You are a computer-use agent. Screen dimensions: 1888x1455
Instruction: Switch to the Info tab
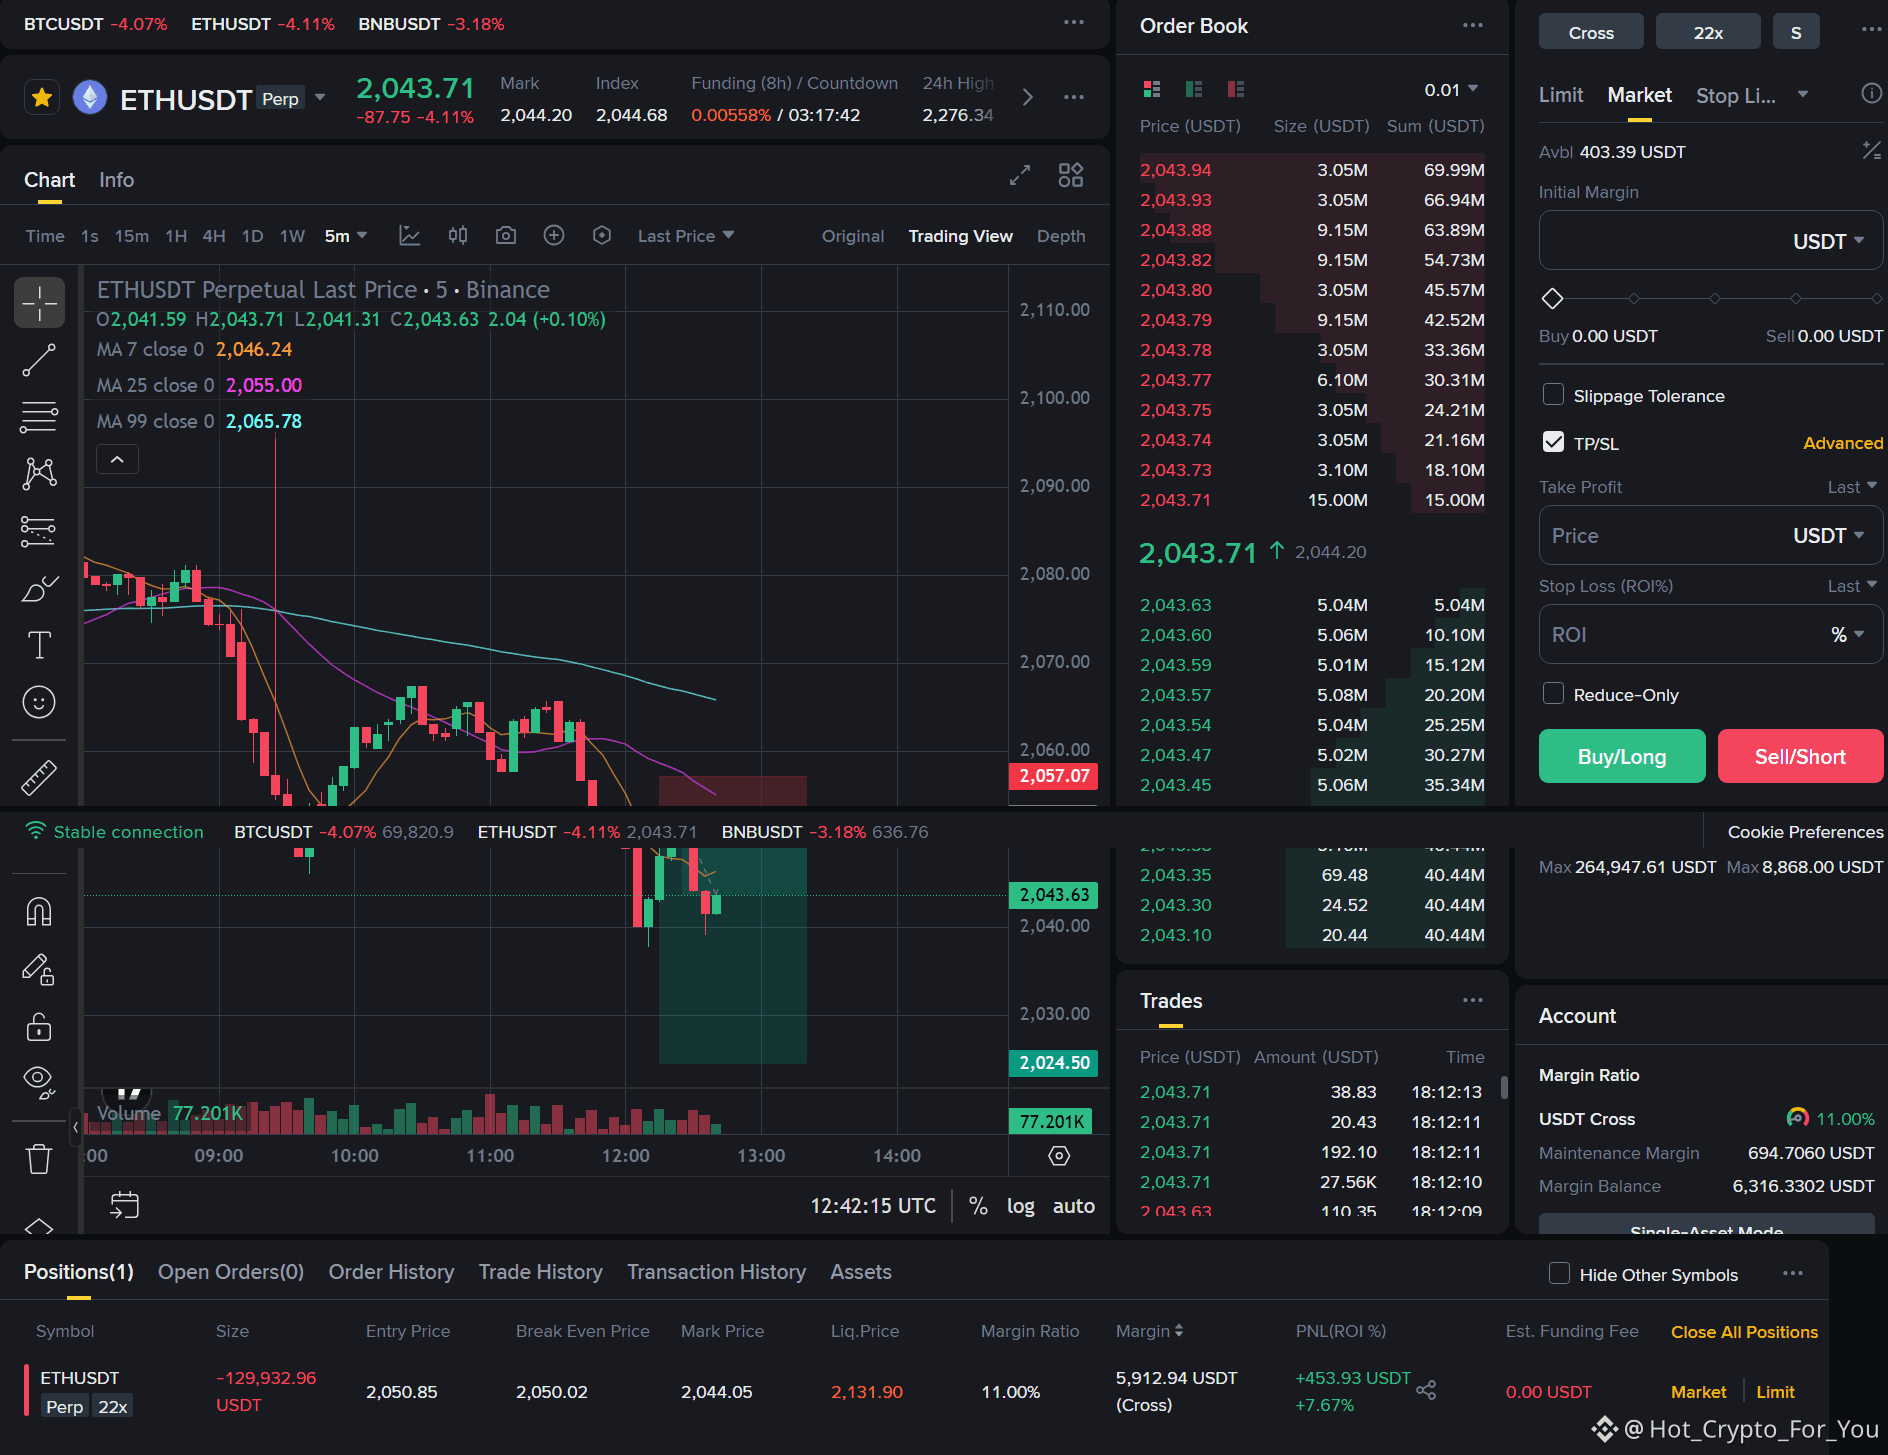[116, 180]
